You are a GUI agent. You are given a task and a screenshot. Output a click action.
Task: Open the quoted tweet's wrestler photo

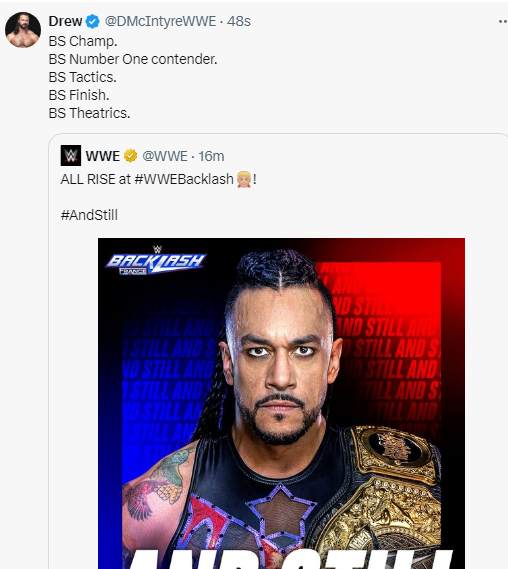pyautogui.click(x=281, y=403)
